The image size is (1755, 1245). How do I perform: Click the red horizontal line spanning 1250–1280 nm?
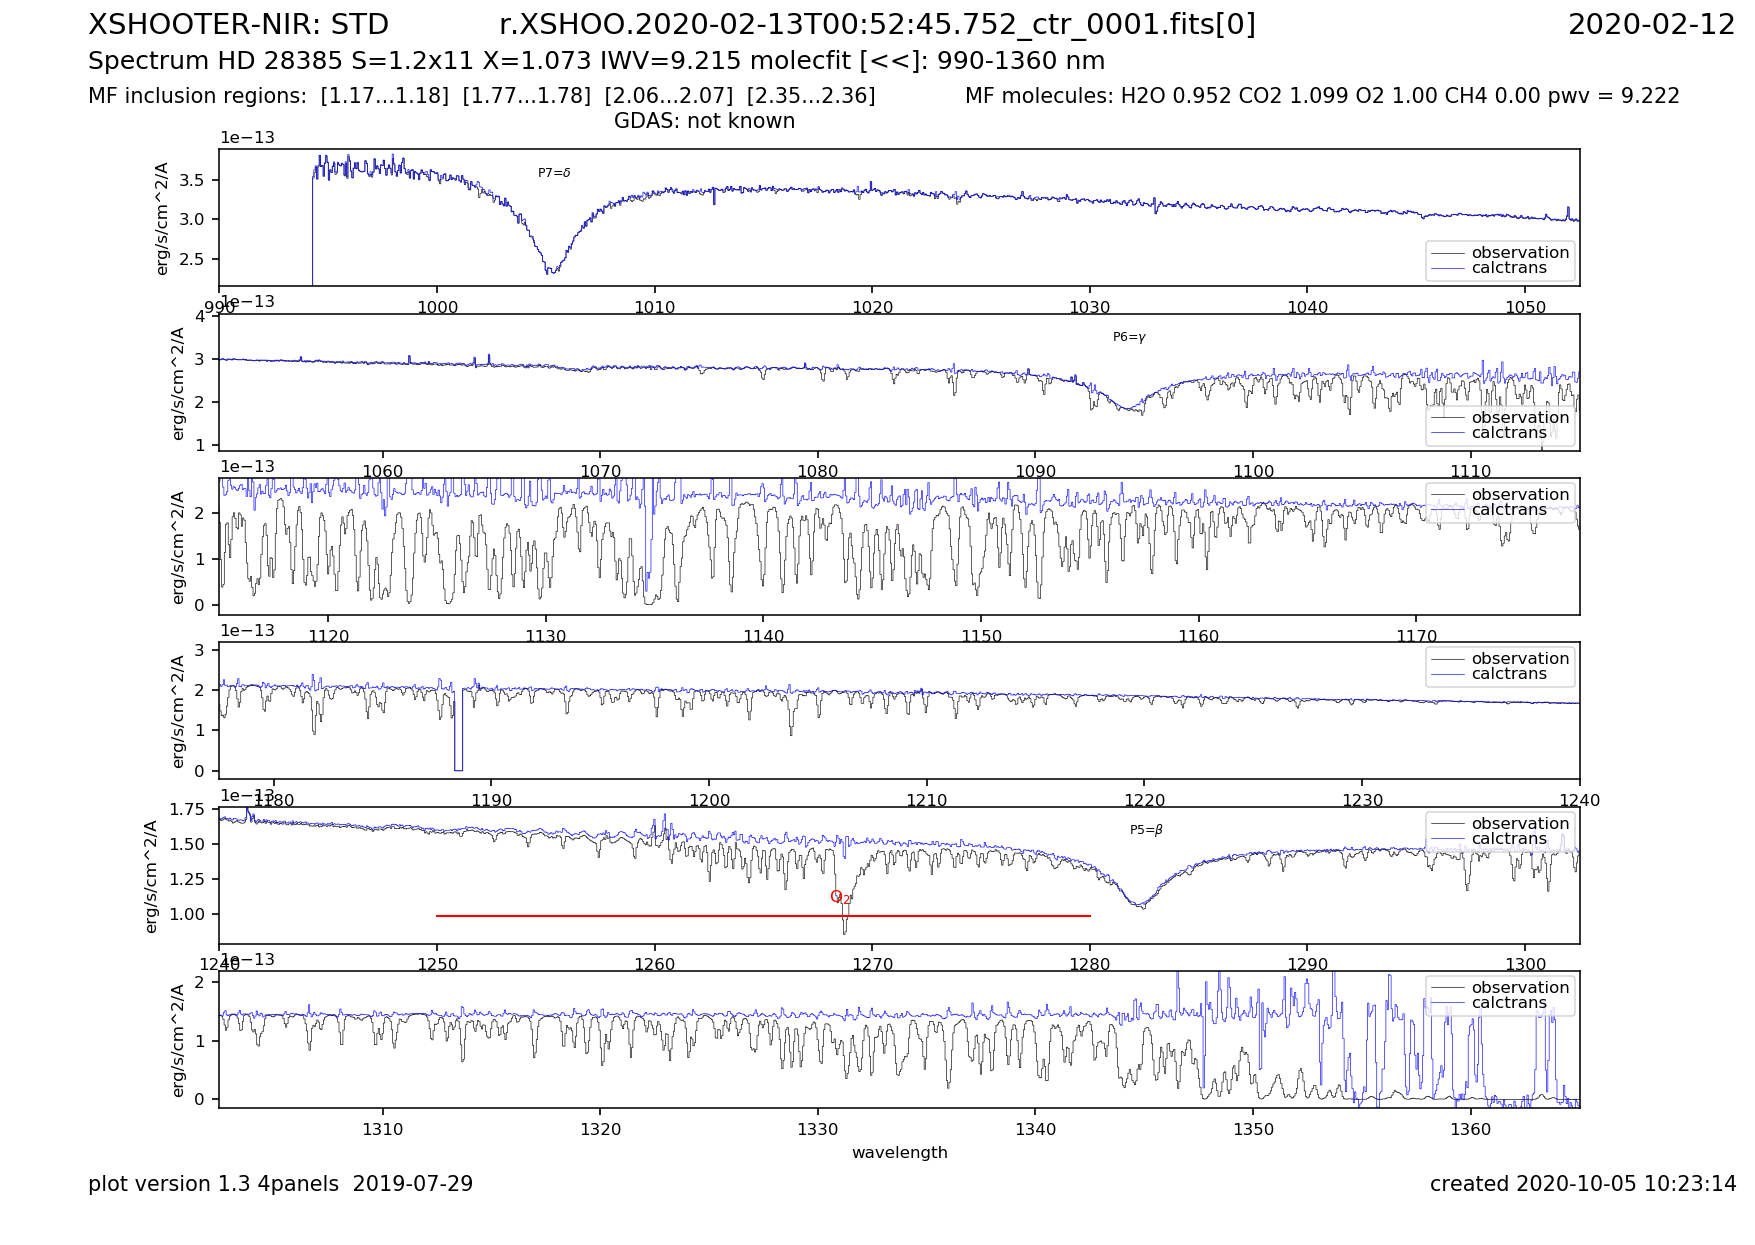(x=762, y=916)
